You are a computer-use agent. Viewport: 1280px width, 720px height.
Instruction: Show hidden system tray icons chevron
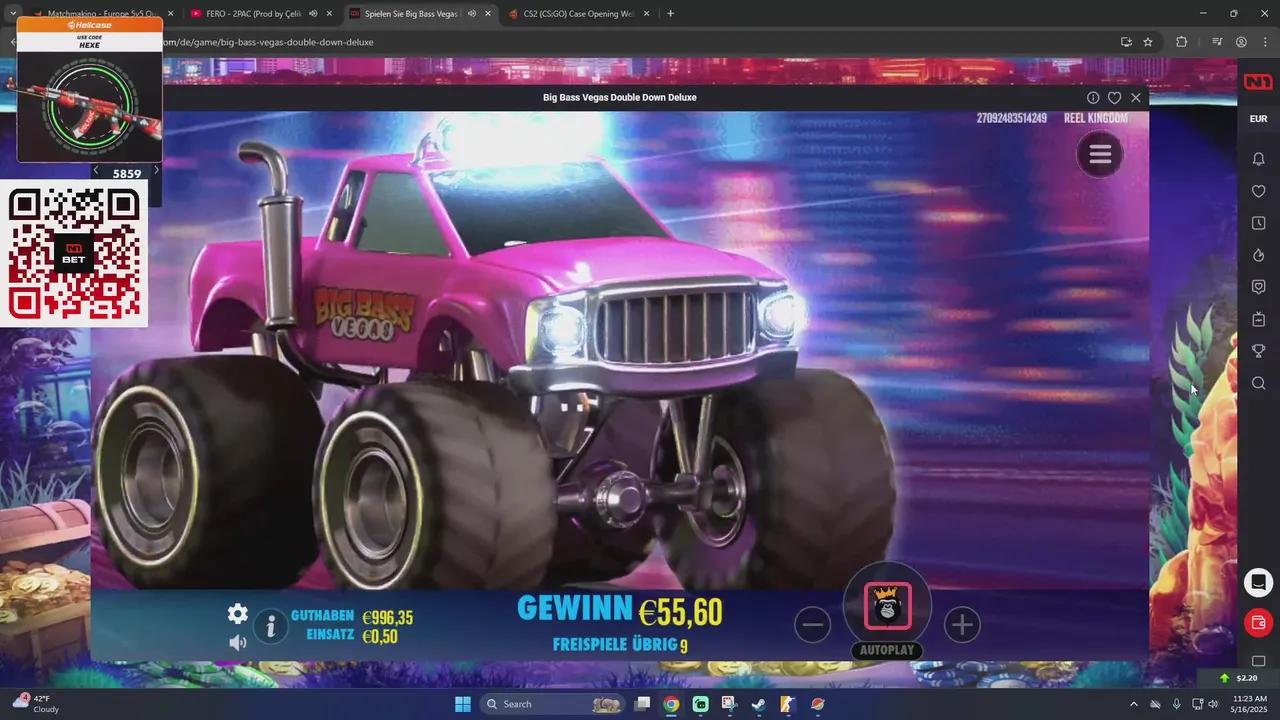[1133, 704]
